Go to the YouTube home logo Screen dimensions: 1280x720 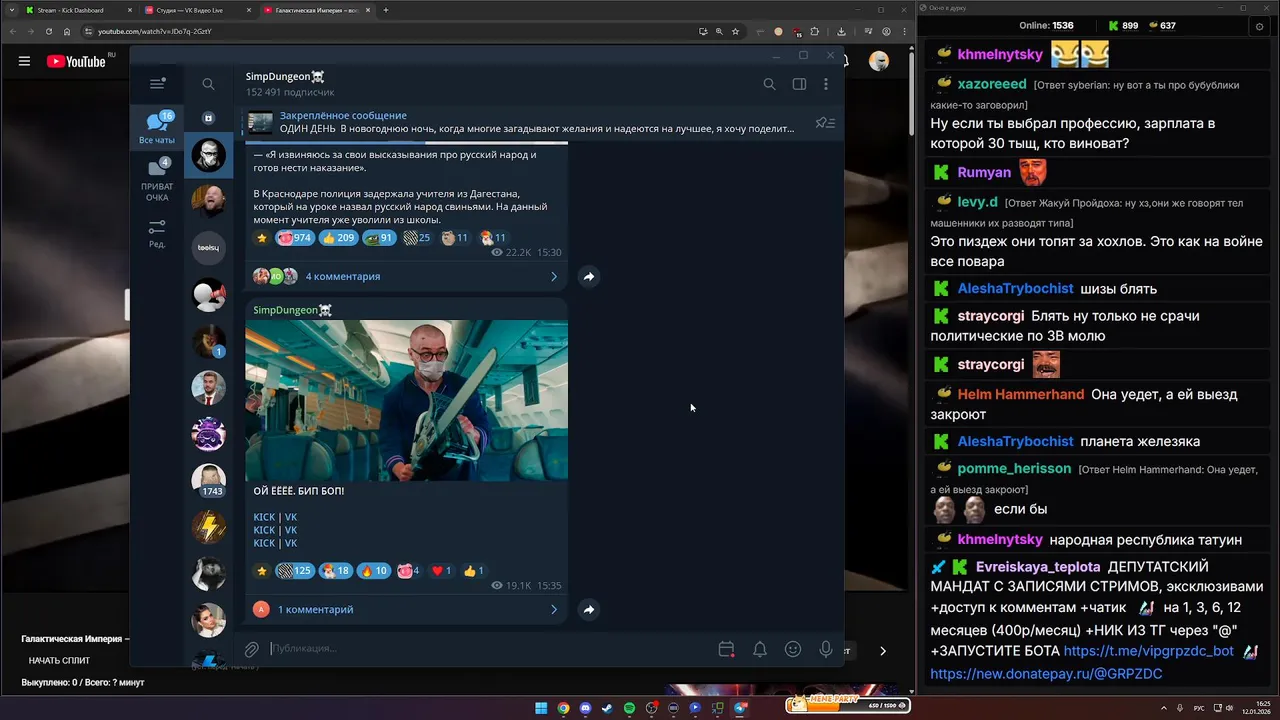[78, 61]
